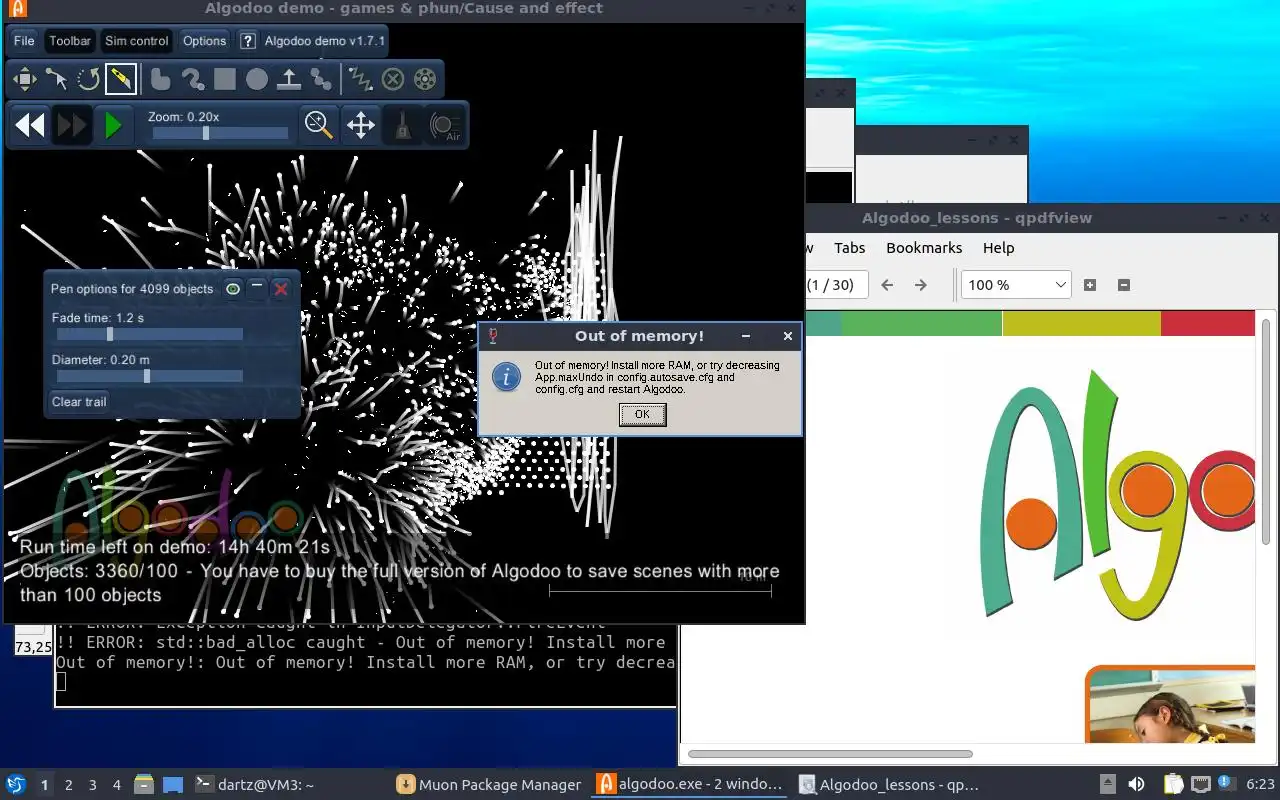1280x800 pixels.
Task: Click the Clear trail button
Action: pos(79,402)
